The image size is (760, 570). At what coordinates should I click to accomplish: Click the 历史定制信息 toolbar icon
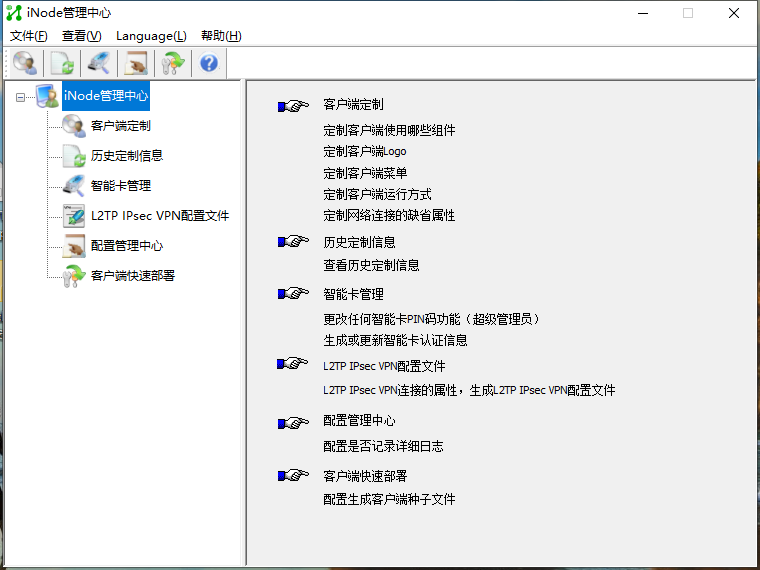62,63
